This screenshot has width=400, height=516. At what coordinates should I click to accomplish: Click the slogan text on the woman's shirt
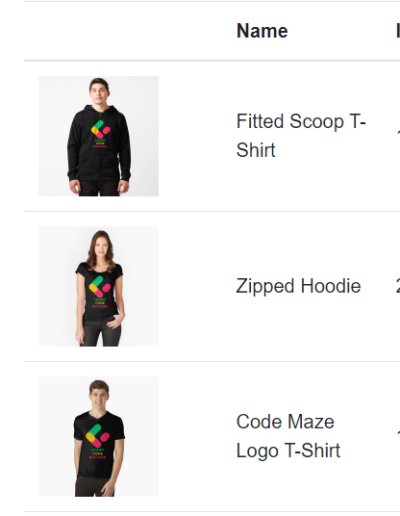click(x=100, y=303)
